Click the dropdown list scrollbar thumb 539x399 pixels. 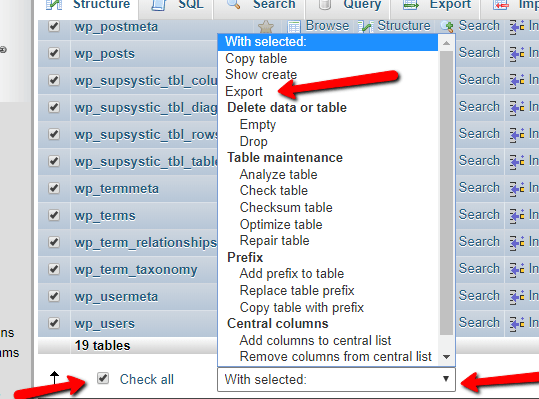[446, 193]
